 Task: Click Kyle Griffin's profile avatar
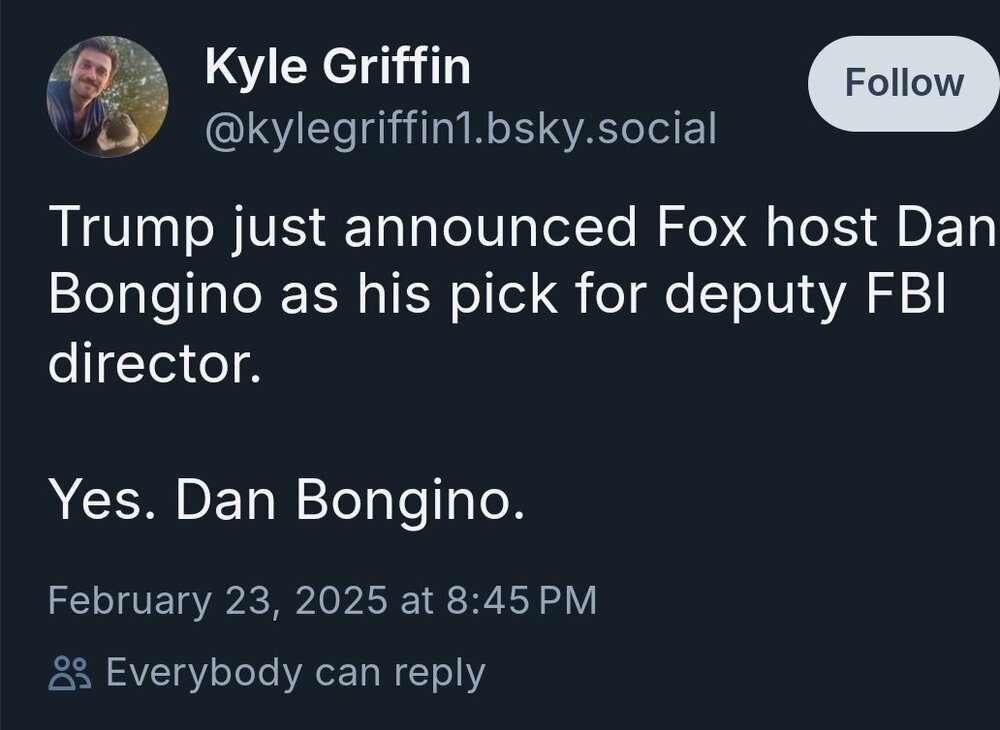coord(107,97)
